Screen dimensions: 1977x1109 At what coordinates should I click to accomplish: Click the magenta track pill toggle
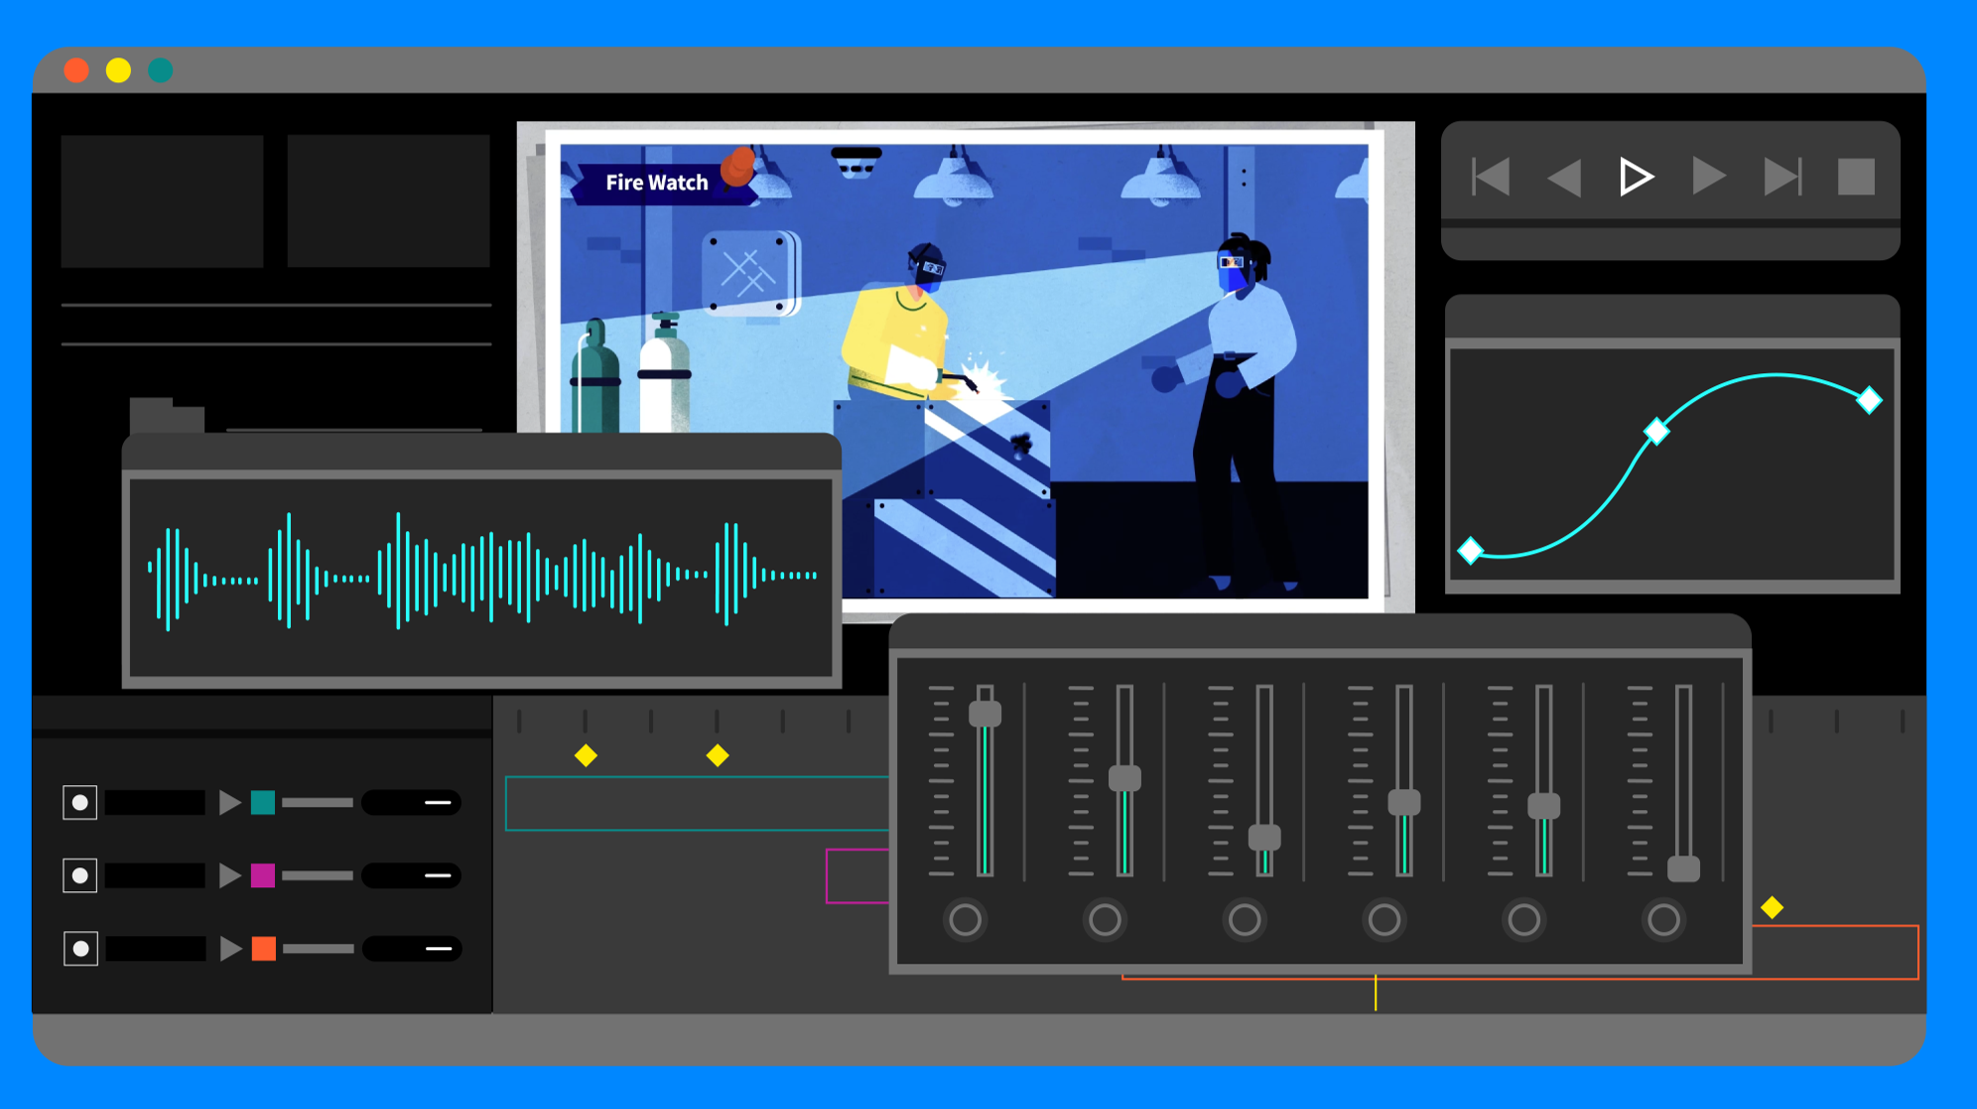(411, 875)
